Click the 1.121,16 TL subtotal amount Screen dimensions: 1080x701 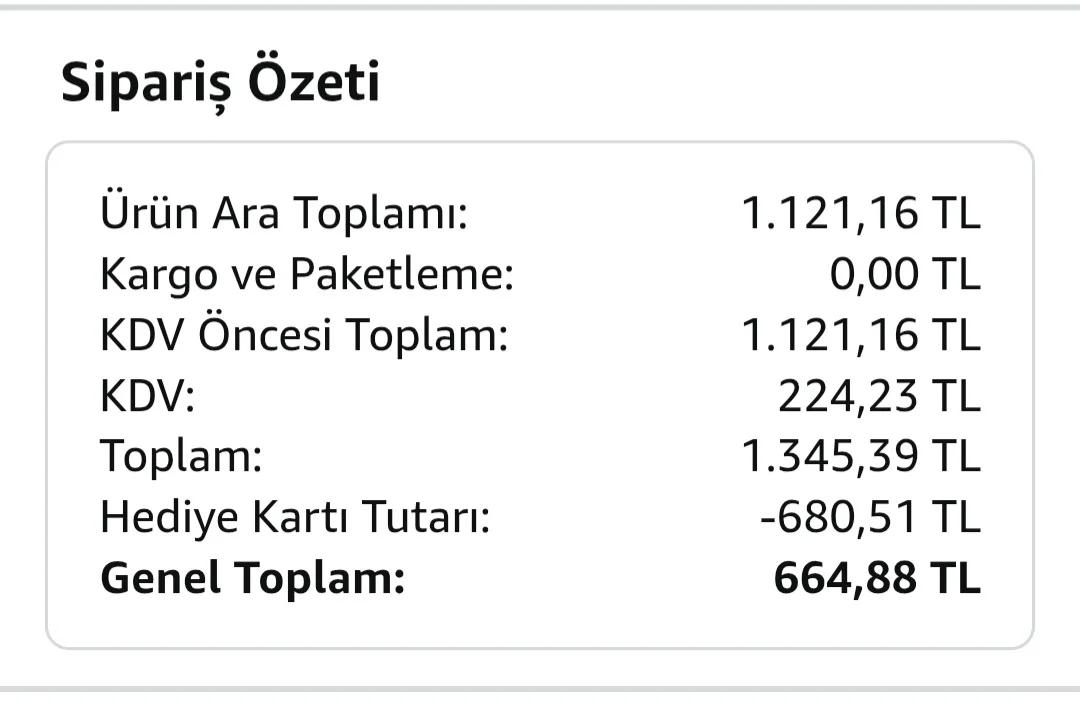860,213
